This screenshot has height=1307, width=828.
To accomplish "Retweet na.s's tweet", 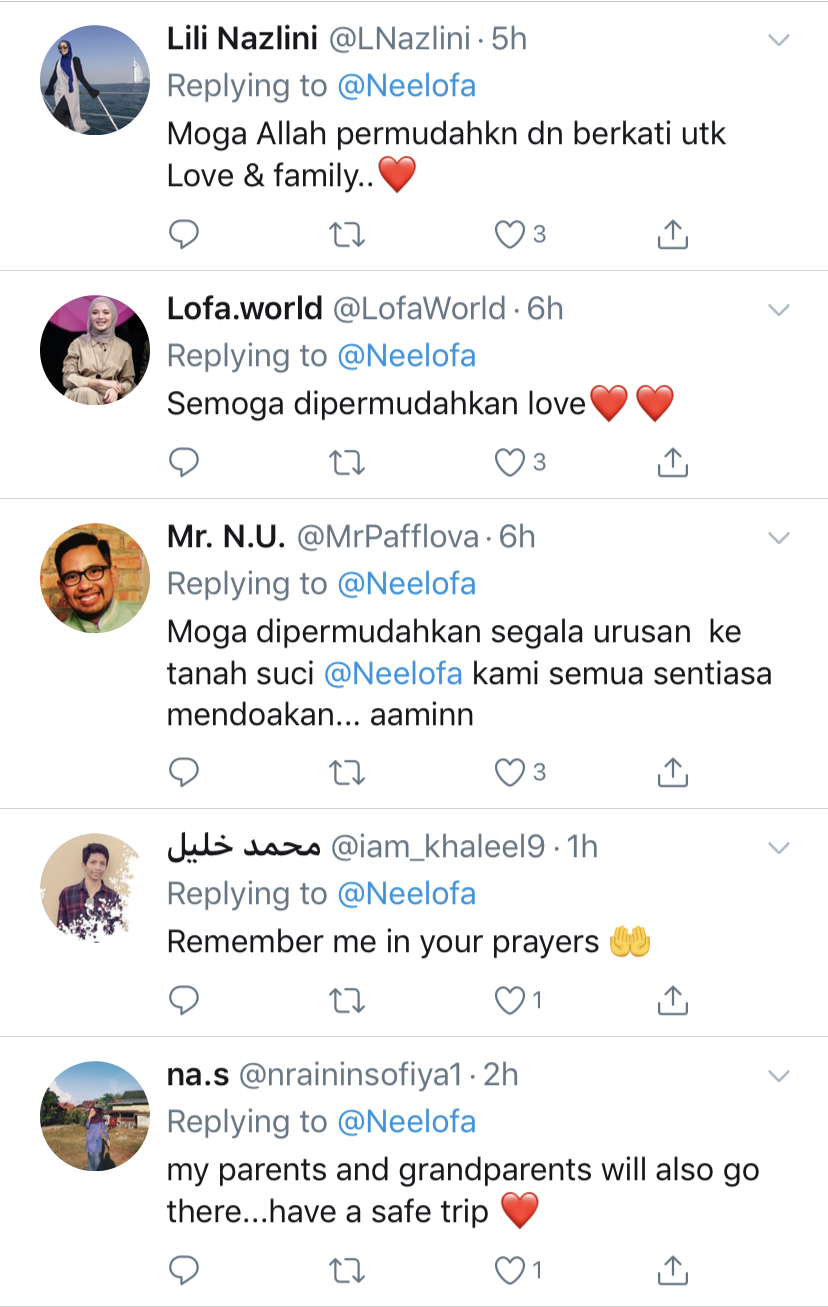I will pos(347,1270).
